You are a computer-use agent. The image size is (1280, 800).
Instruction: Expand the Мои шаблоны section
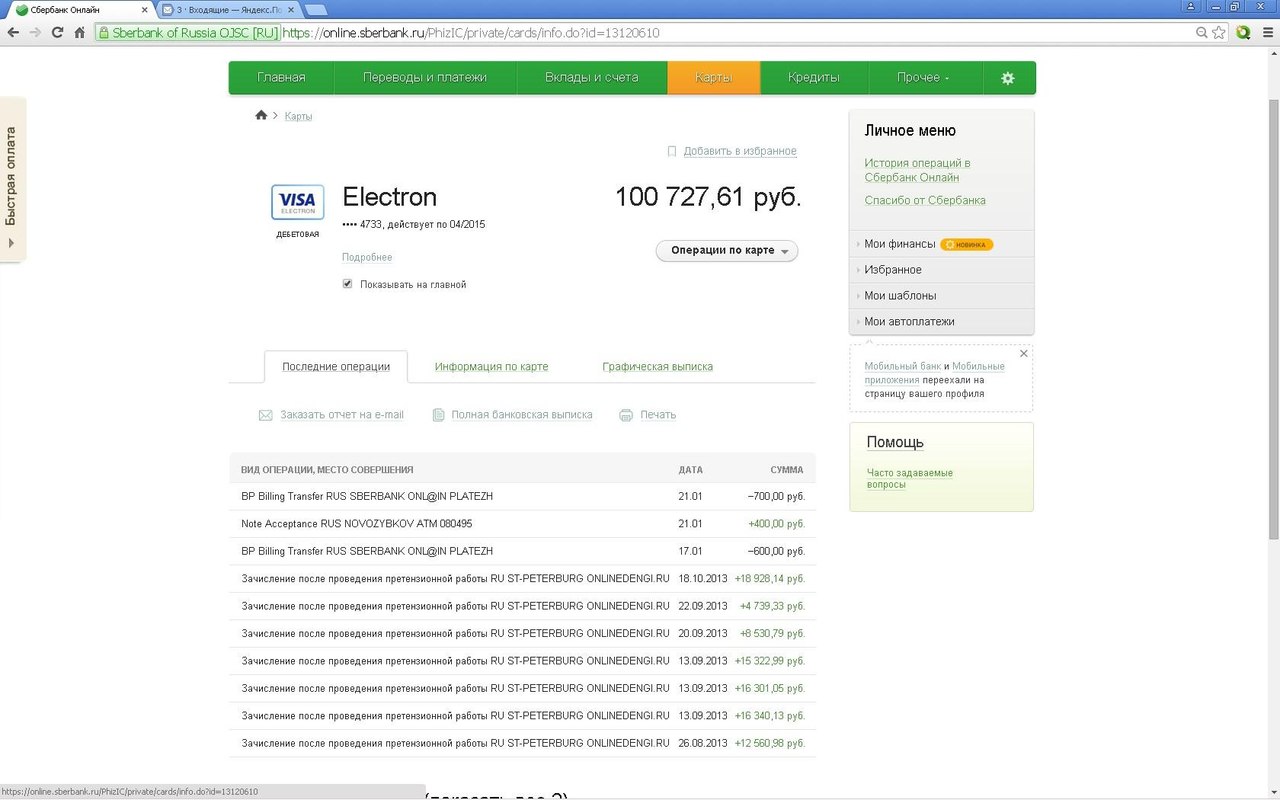coord(900,296)
